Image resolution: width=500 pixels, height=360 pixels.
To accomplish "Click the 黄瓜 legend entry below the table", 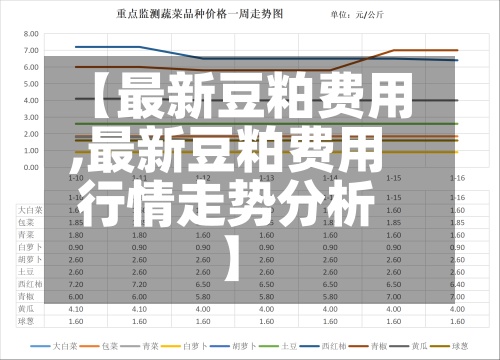I will pos(408,346).
